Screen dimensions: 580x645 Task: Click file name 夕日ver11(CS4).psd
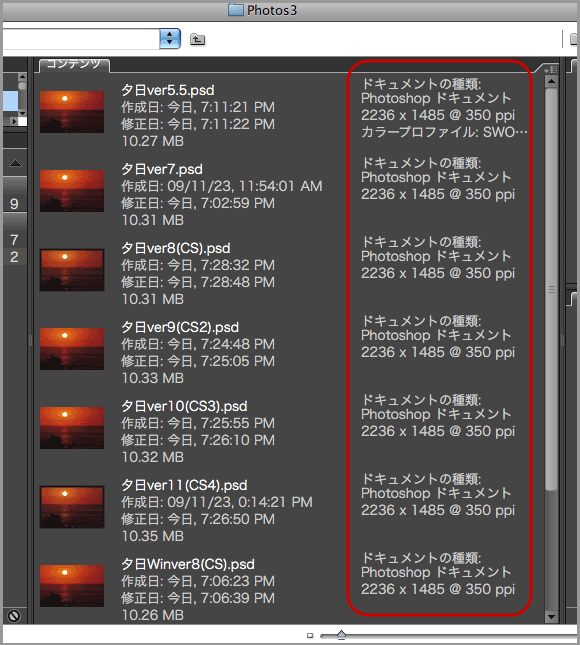(184, 485)
